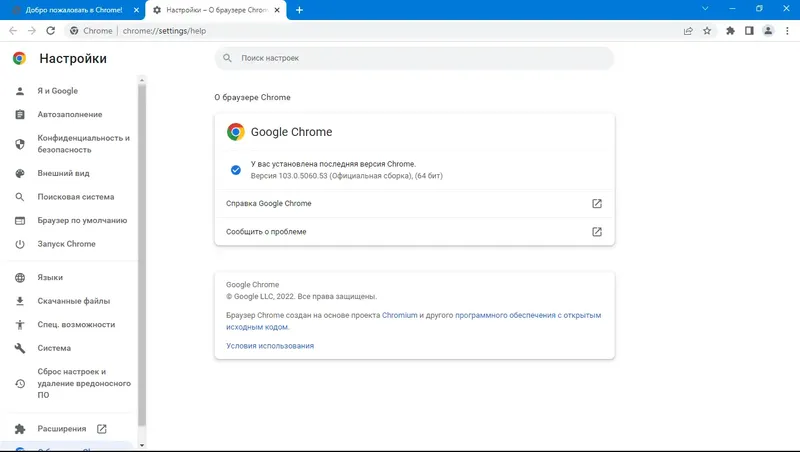Viewport: 800px width, 452px height.
Task: Open Автозаполнение settings section
Action: pyautogui.click(x=69, y=114)
